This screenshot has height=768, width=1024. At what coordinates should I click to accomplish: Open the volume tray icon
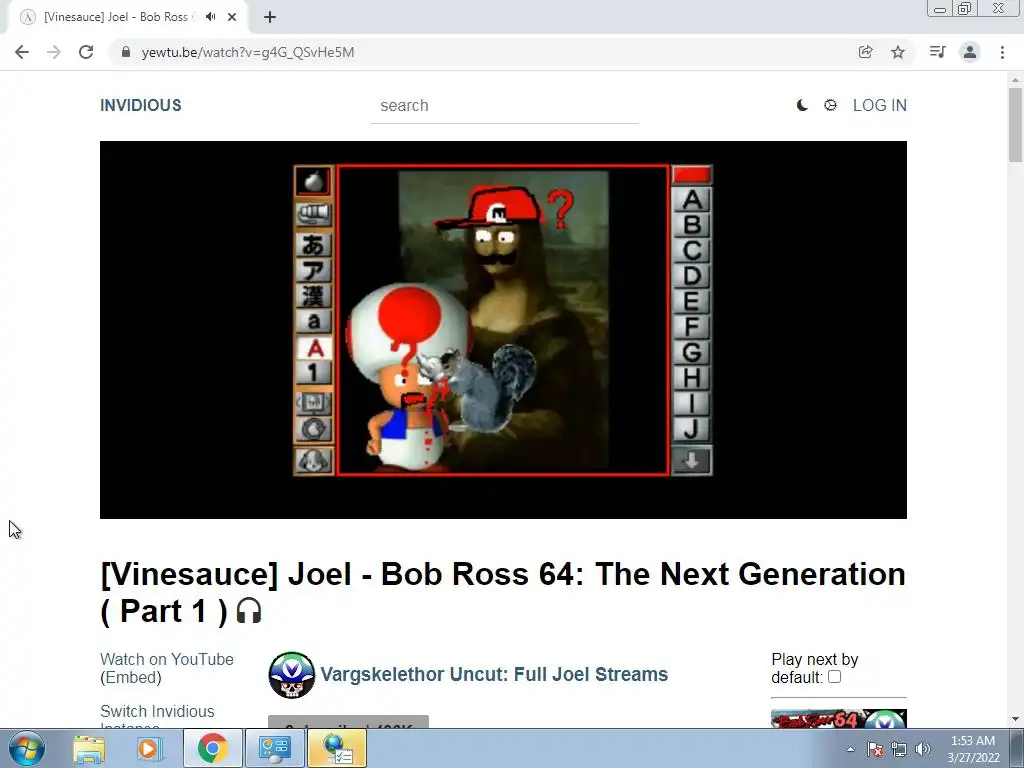(923, 749)
